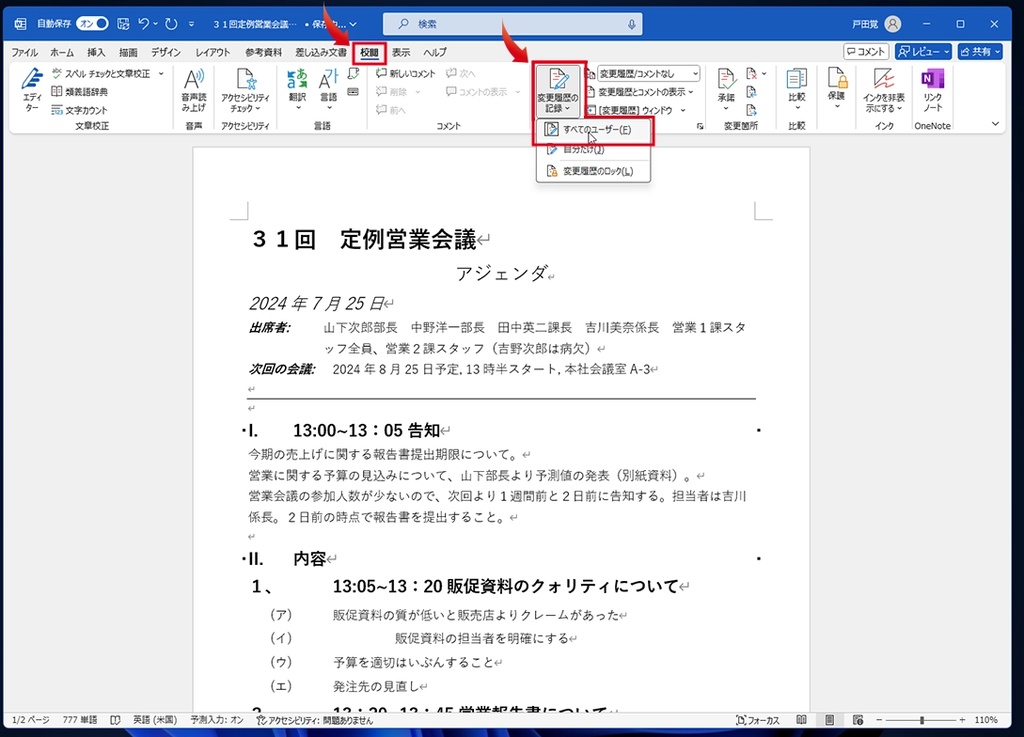Go to previous change icon

click(x=752, y=92)
